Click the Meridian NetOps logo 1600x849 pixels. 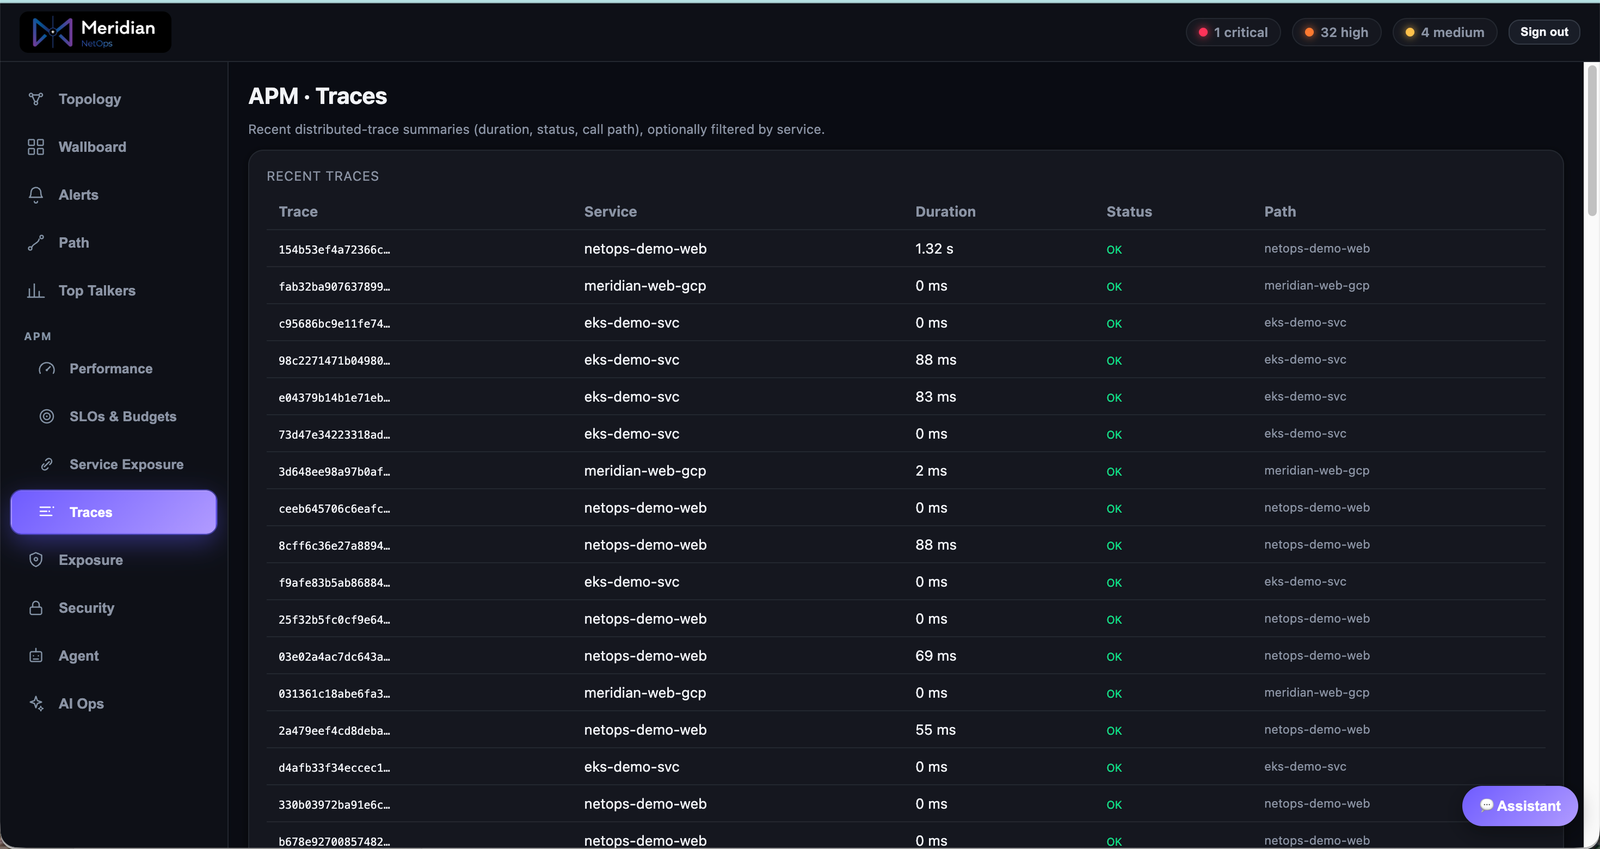click(x=95, y=32)
